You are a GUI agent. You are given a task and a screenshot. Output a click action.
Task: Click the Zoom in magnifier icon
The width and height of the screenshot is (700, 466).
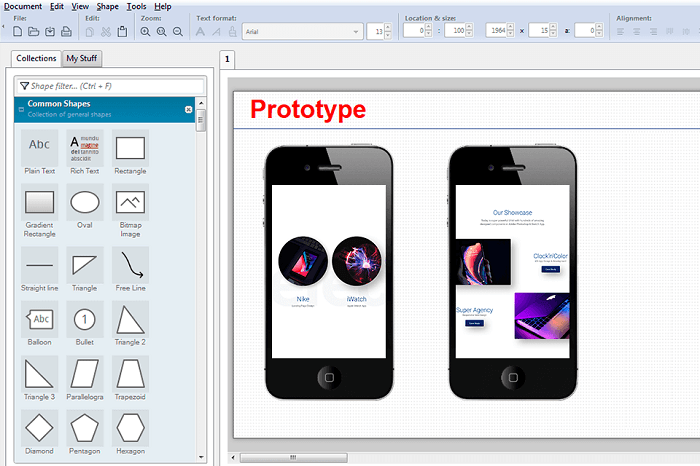tap(145, 32)
